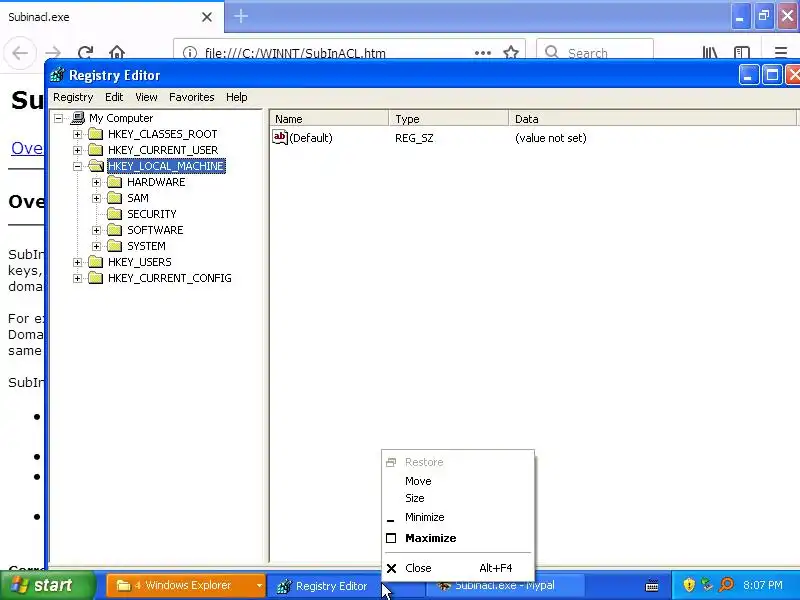Open the Edit menu in Registry Editor
The height and width of the screenshot is (600, 800).
(x=114, y=97)
